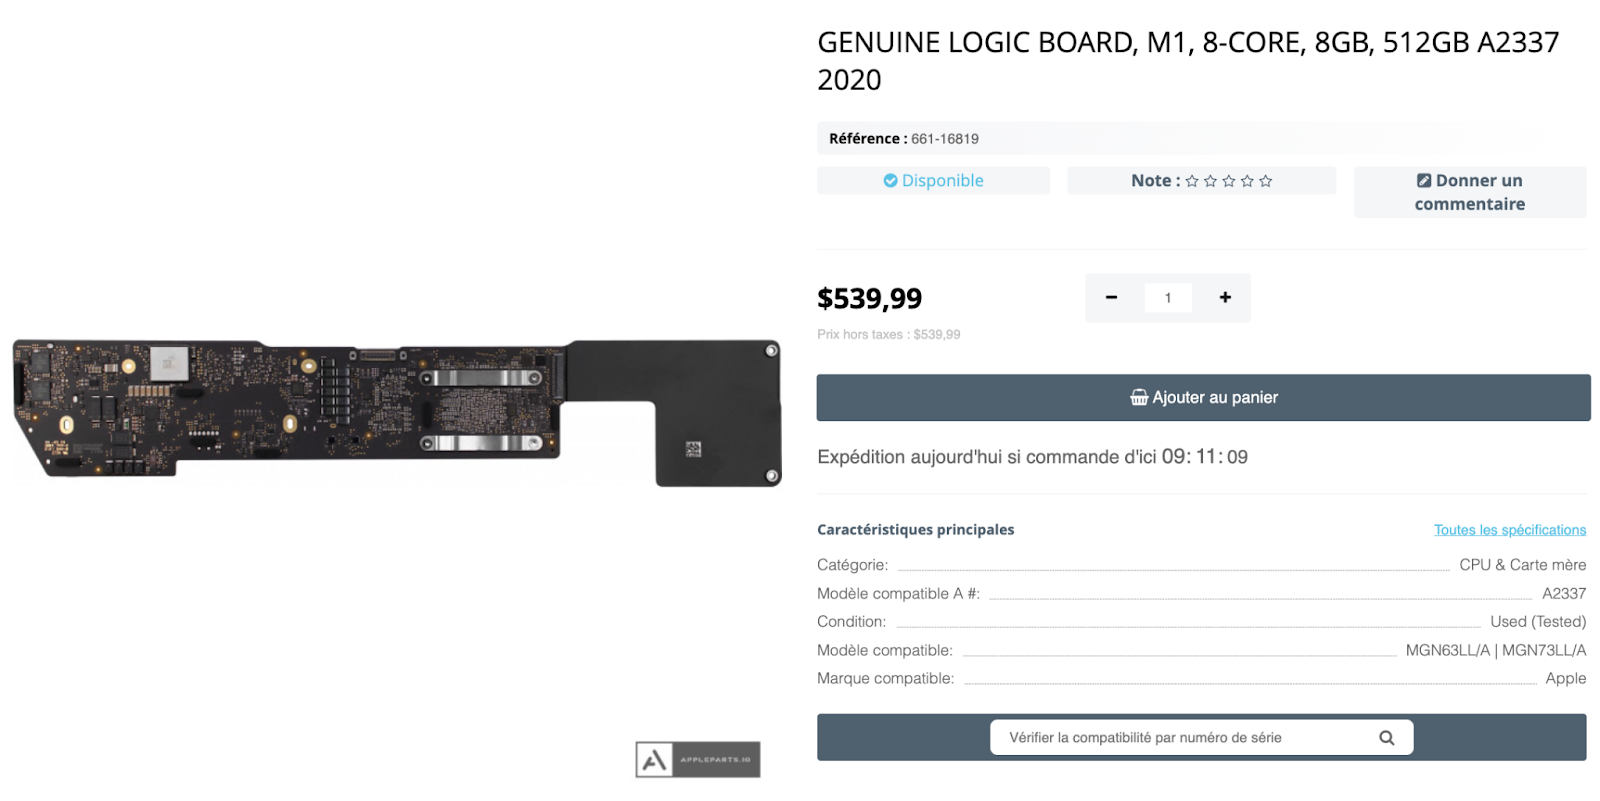Click the magnifier search icon
Viewport: 1600px width, 801px height.
(x=1386, y=738)
